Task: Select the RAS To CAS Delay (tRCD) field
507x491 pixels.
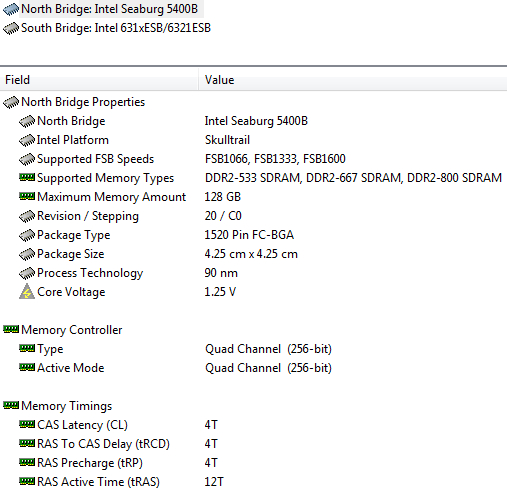Action: coord(103,444)
